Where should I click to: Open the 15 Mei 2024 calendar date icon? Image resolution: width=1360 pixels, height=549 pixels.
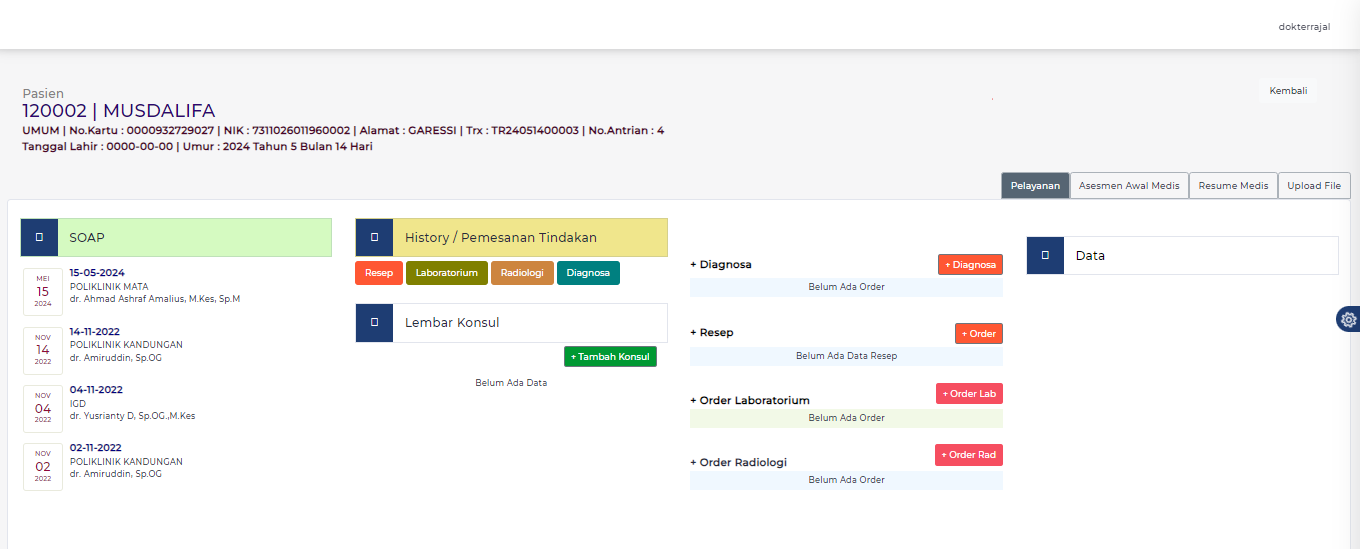(43, 291)
